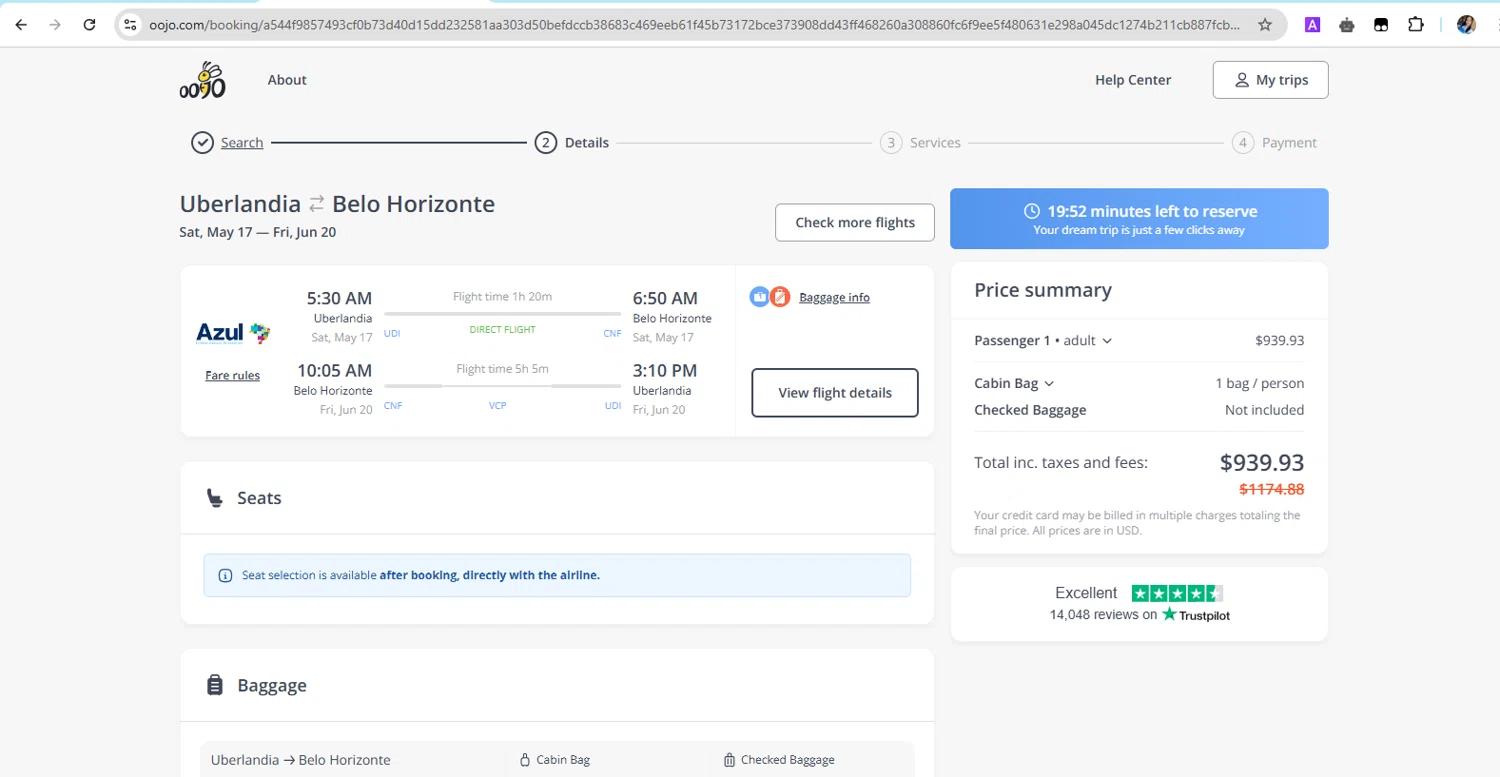This screenshot has height=777, width=1500.
Task: Click the Cabin Bag icon in table header
Action: [x=525, y=760]
